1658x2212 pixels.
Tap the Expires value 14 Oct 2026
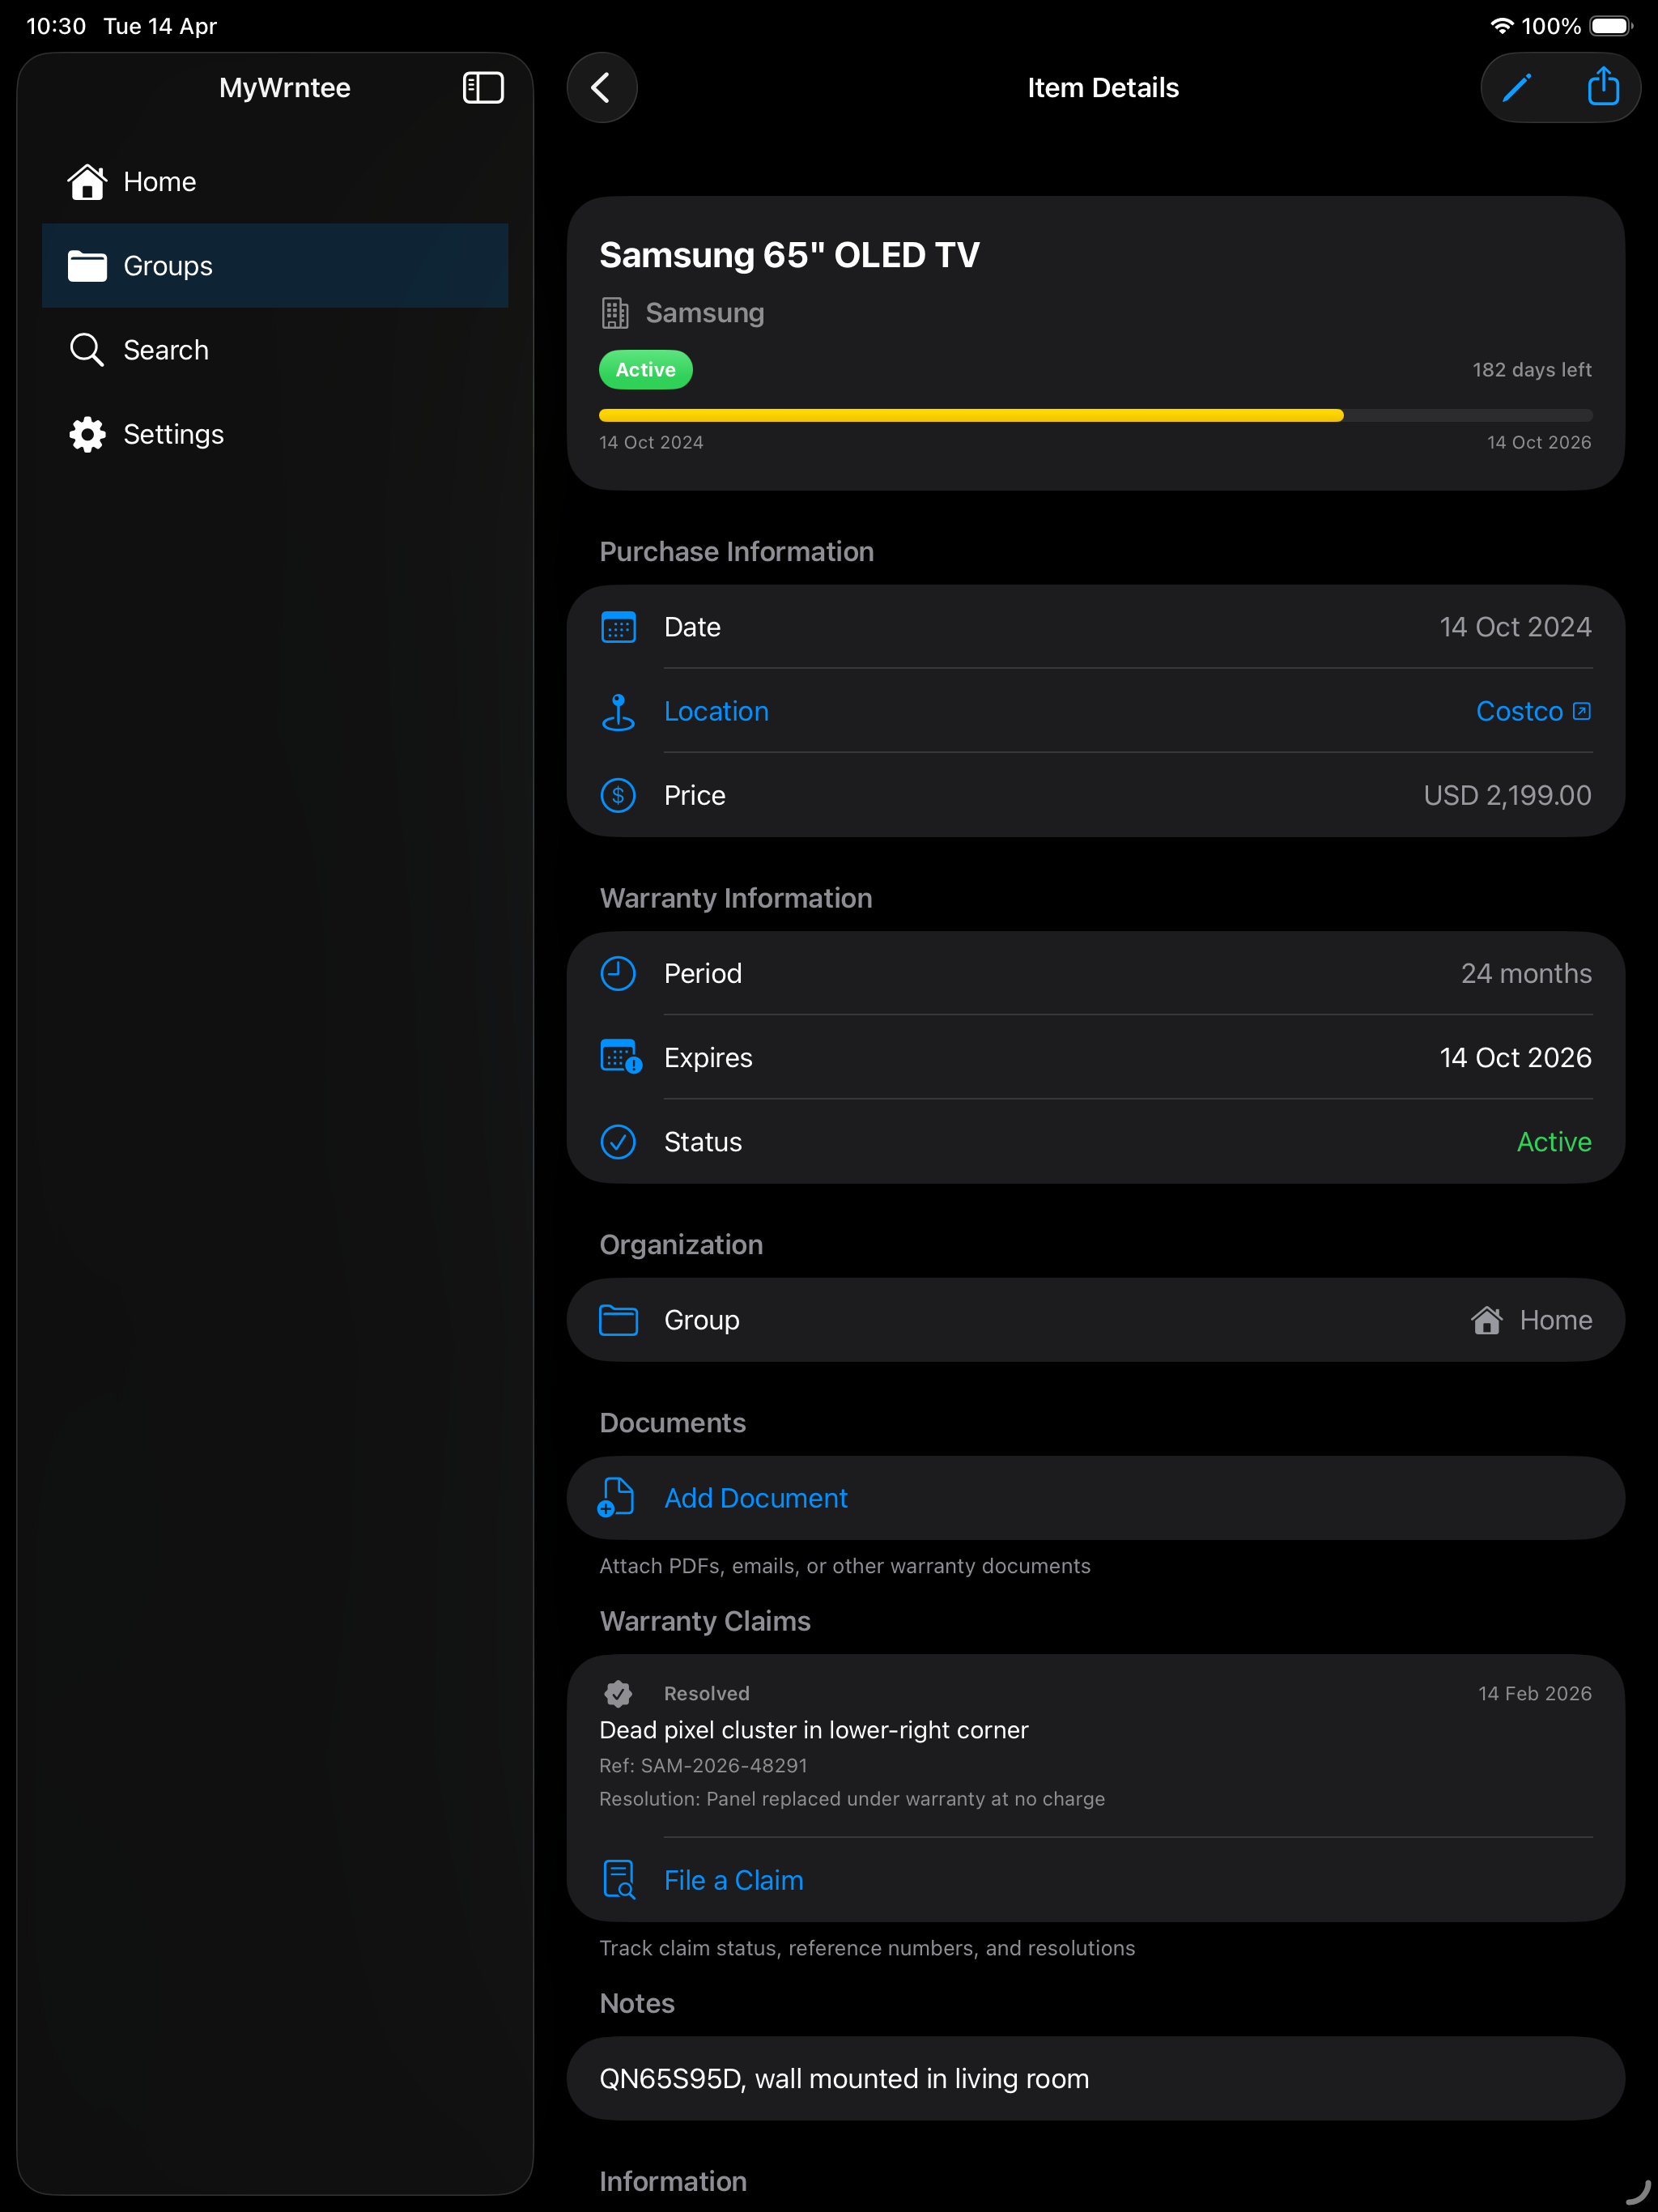tap(1515, 1057)
